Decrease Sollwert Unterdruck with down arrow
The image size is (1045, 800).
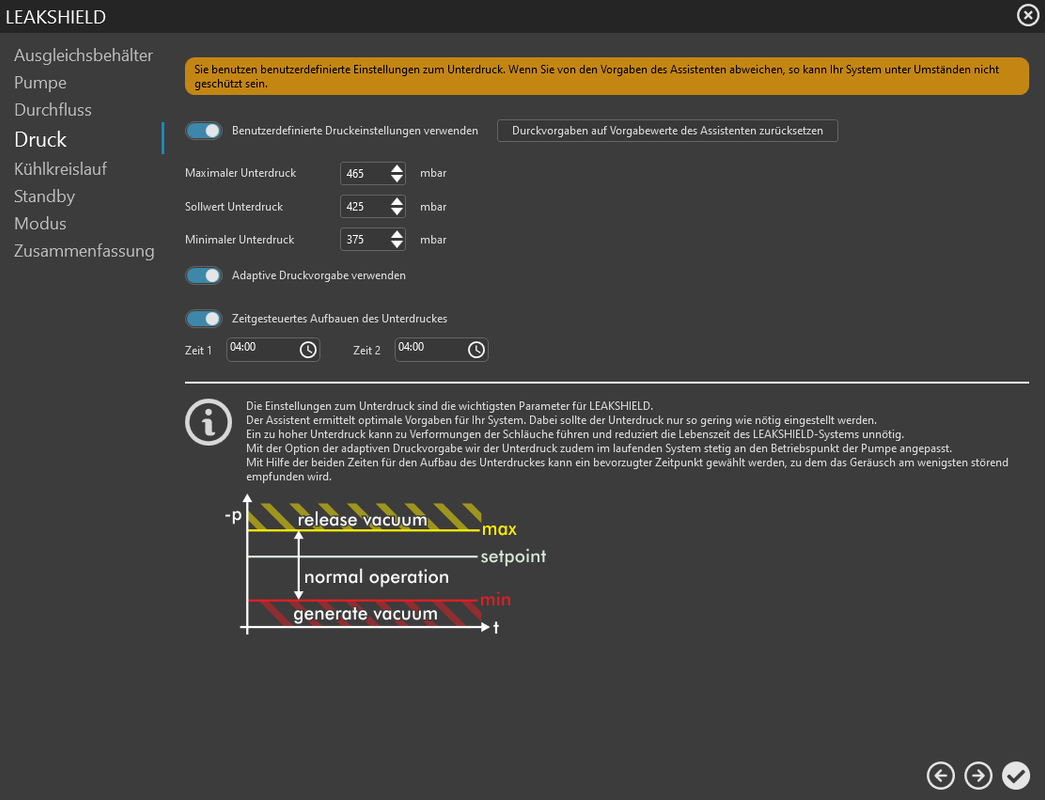coord(397,211)
